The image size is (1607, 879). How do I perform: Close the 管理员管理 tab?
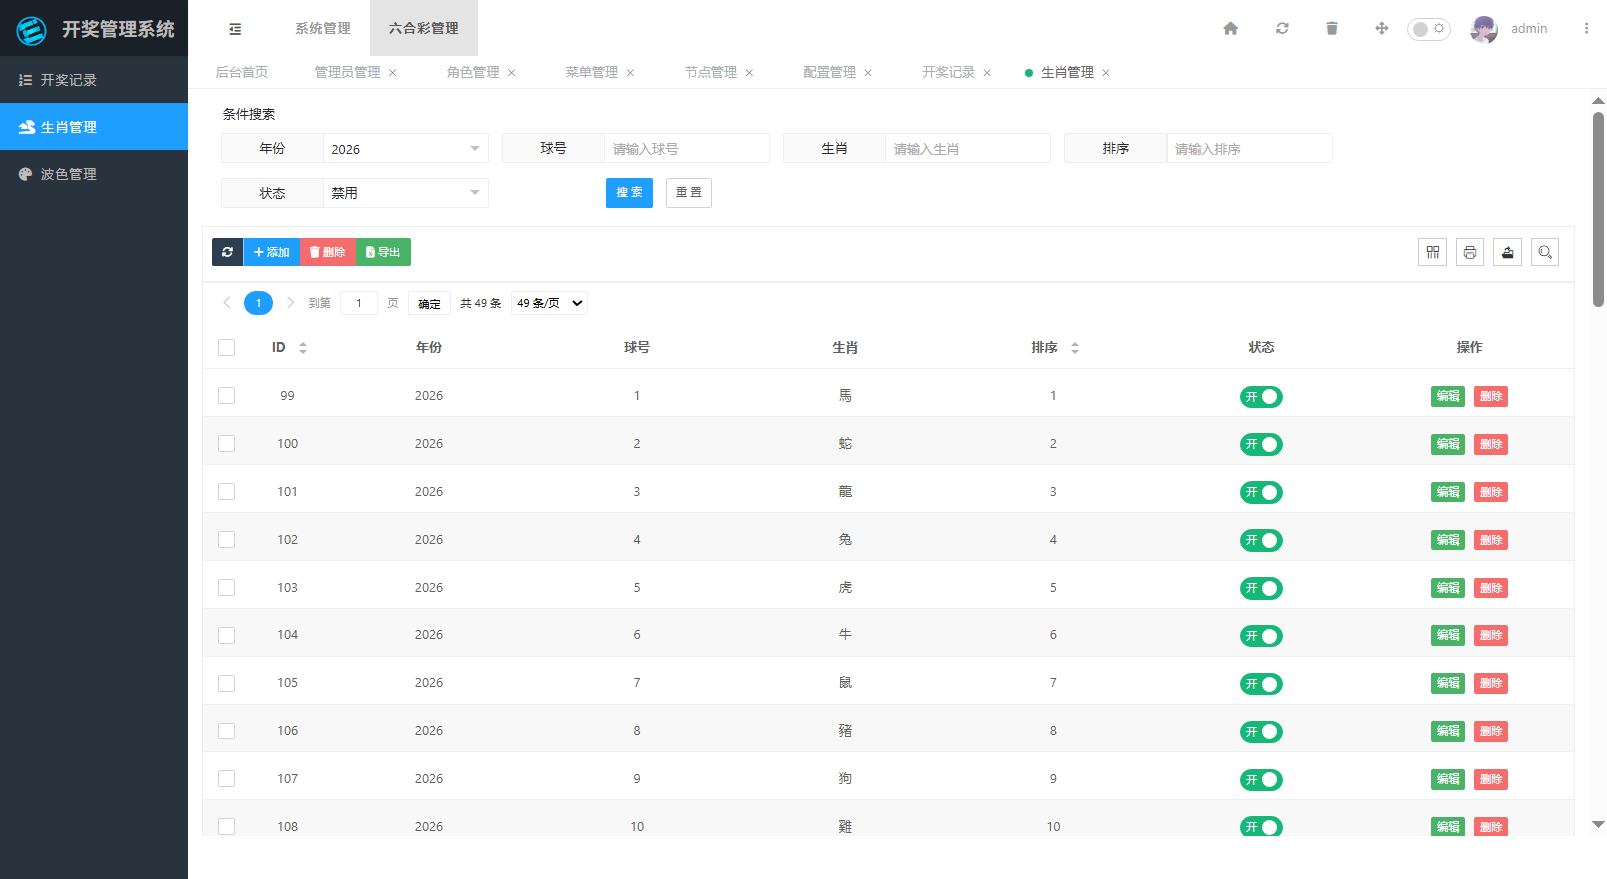393,73
